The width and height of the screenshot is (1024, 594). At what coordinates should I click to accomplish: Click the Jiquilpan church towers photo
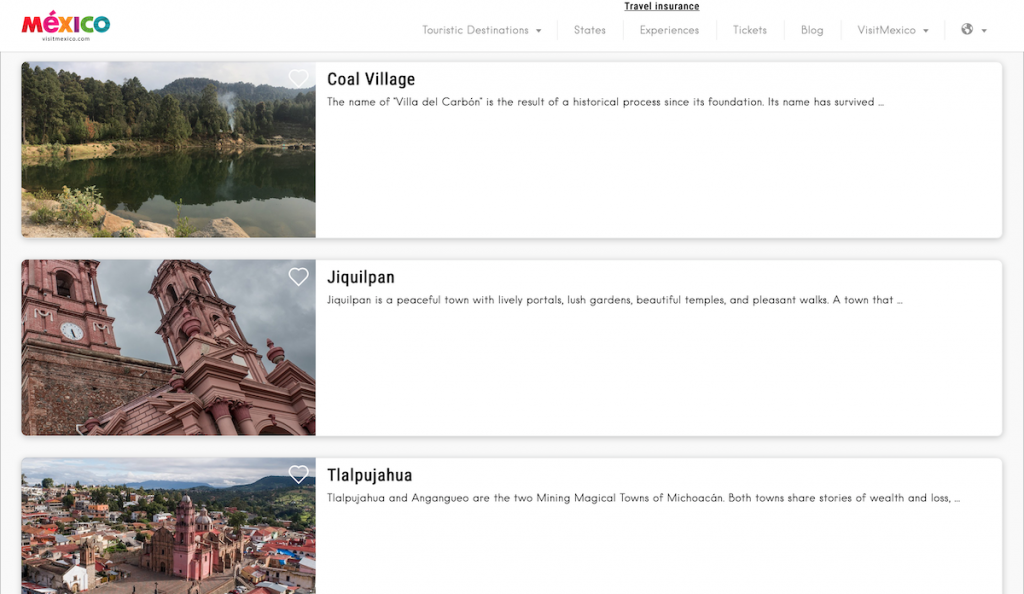168,347
